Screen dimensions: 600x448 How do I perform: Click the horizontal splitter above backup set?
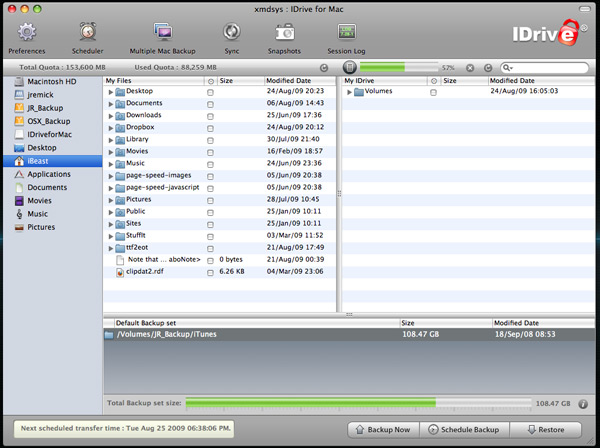pos(349,314)
